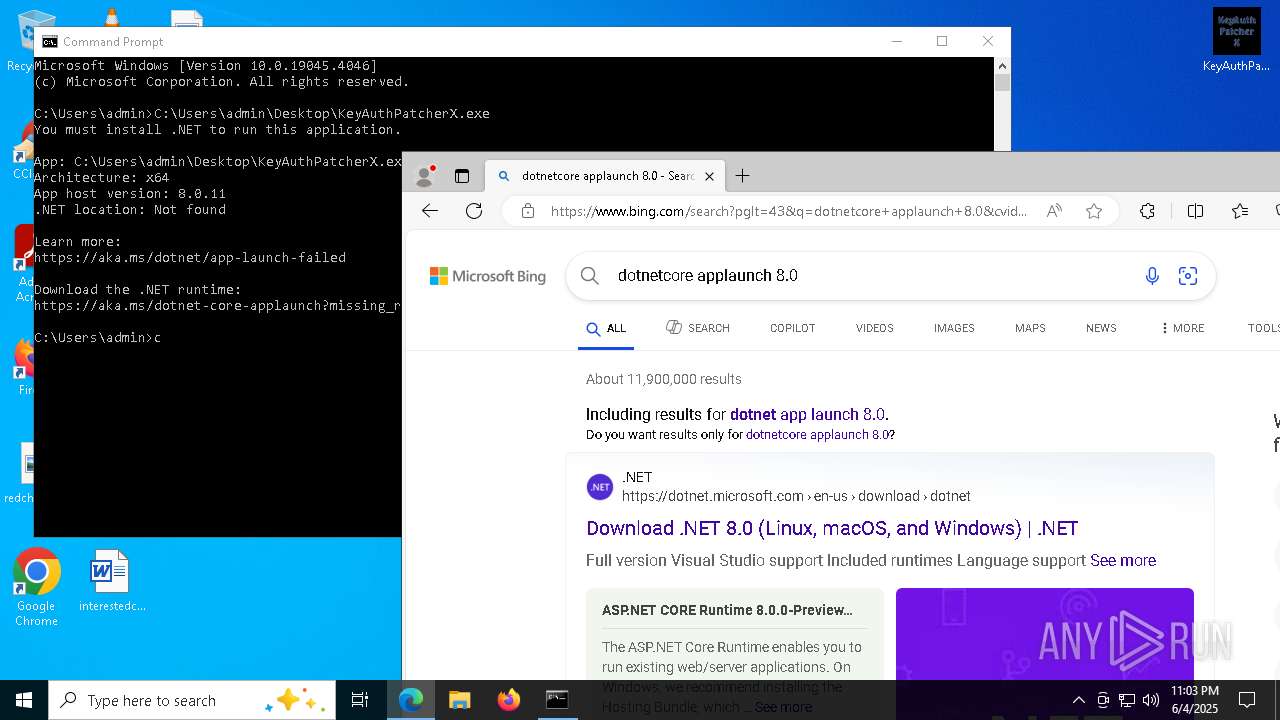
Task: Maximize the Command Prompt window
Action: [942, 41]
